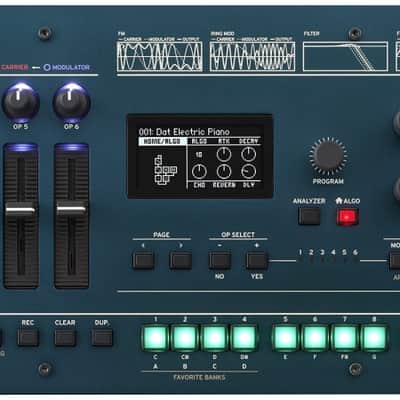
Task: Go to previous page with PAGE < button
Action: point(143,260)
